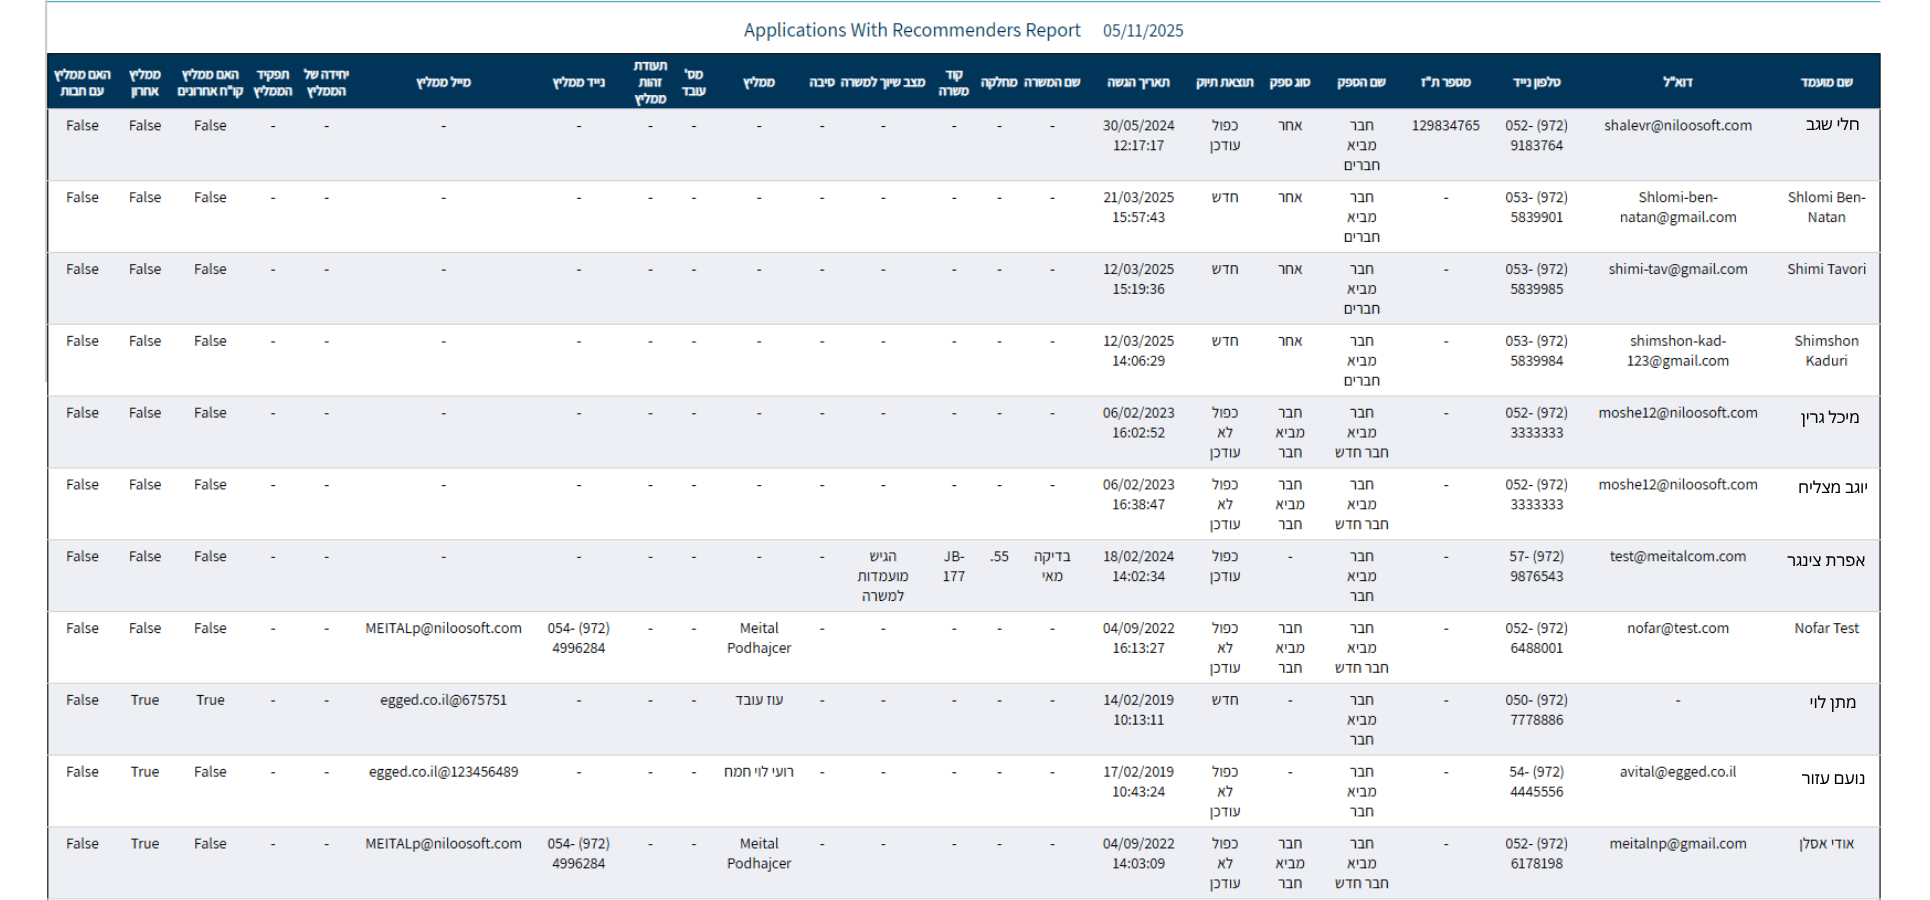Open the shalevr@niloosoft.com email address
This screenshot has width=1930, height=900.
(1677, 126)
